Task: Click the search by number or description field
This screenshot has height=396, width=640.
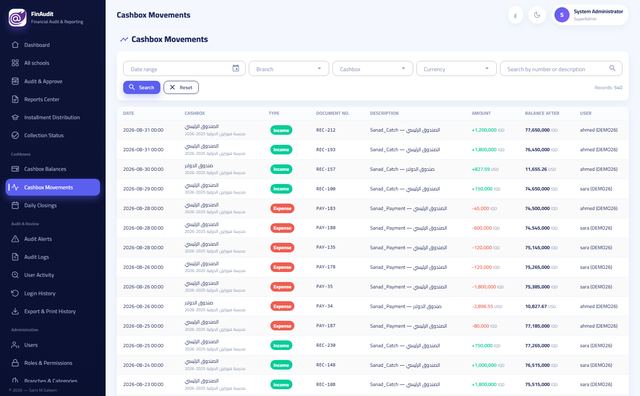Action: pos(561,69)
